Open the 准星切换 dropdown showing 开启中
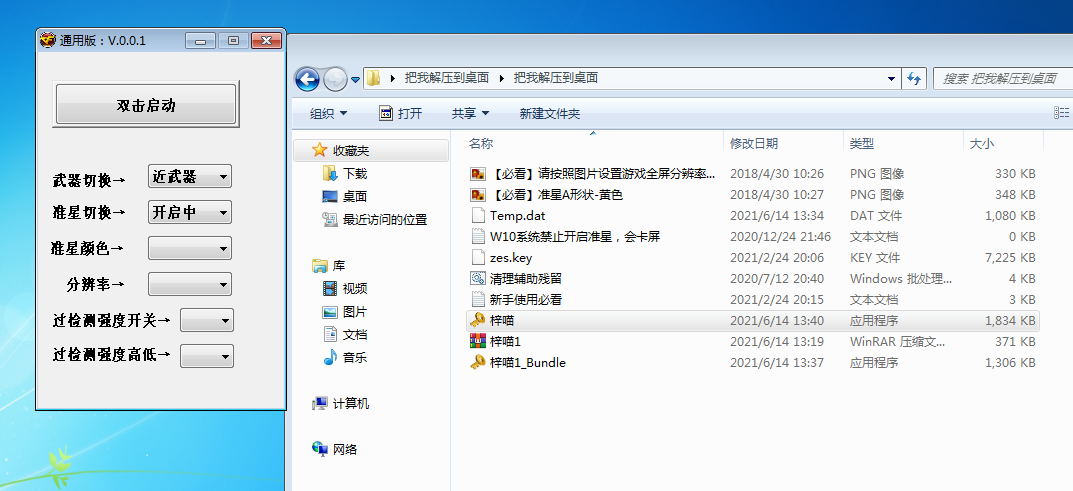 tap(189, 212)
